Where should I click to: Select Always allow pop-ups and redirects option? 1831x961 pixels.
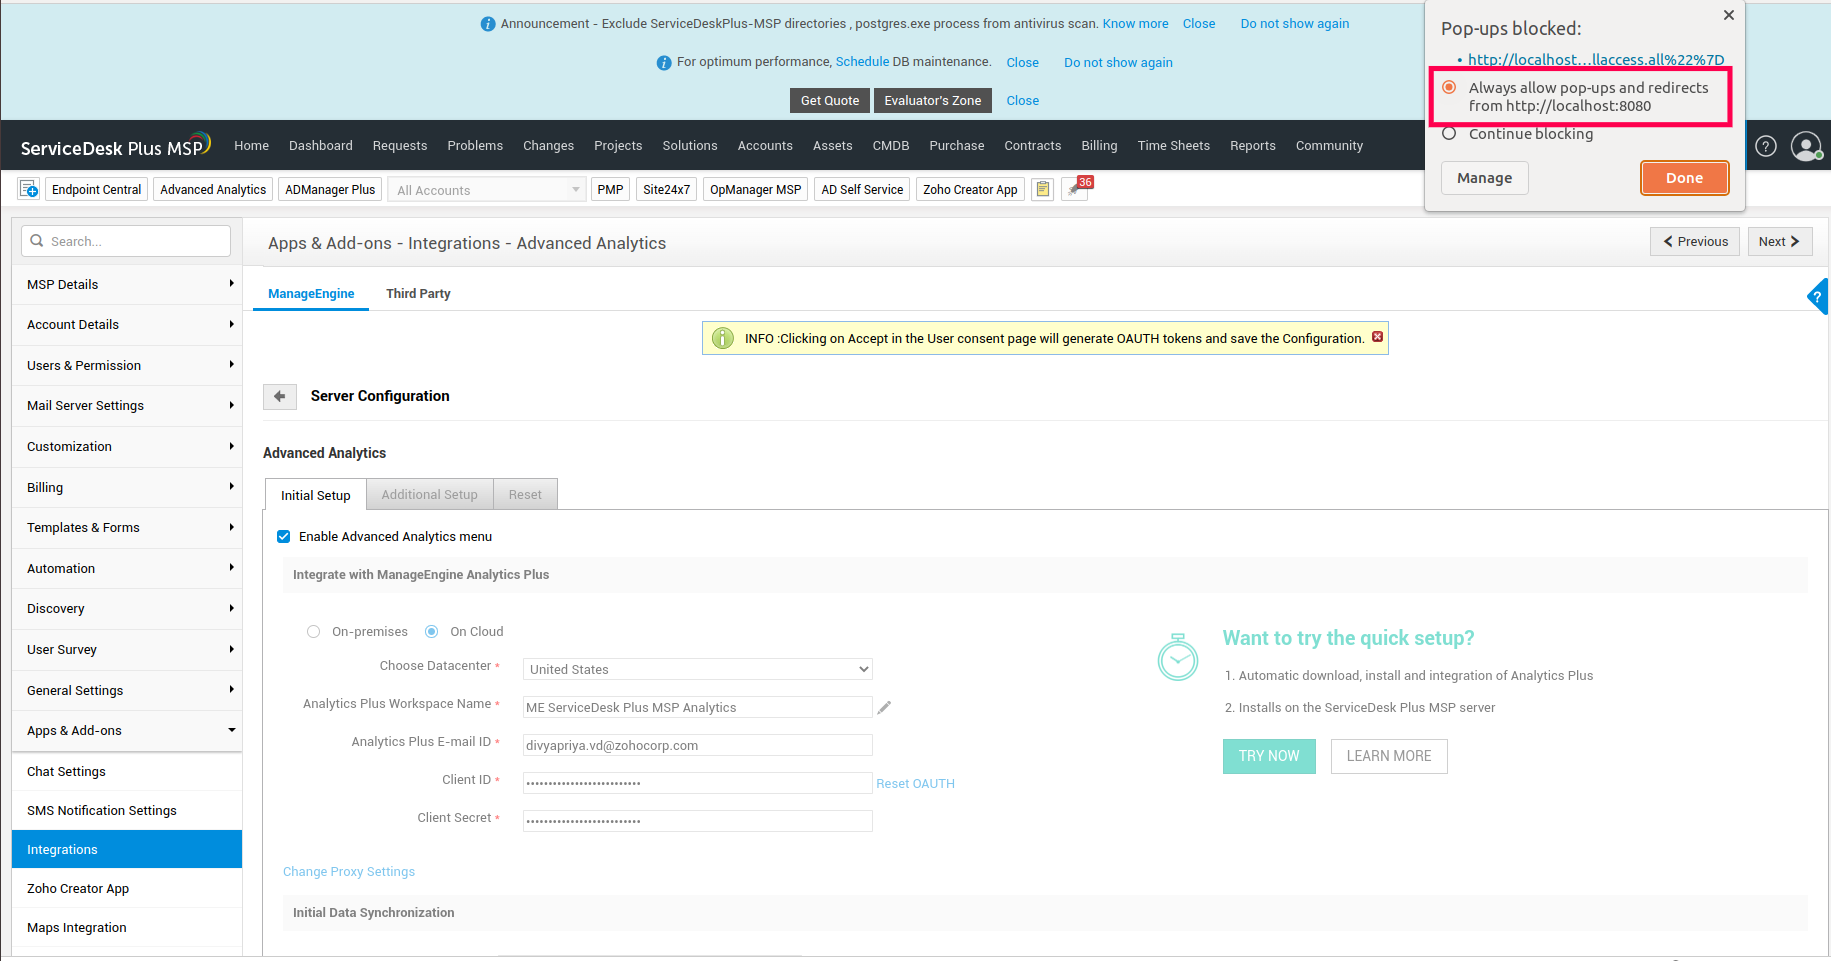pos(1449,88)
